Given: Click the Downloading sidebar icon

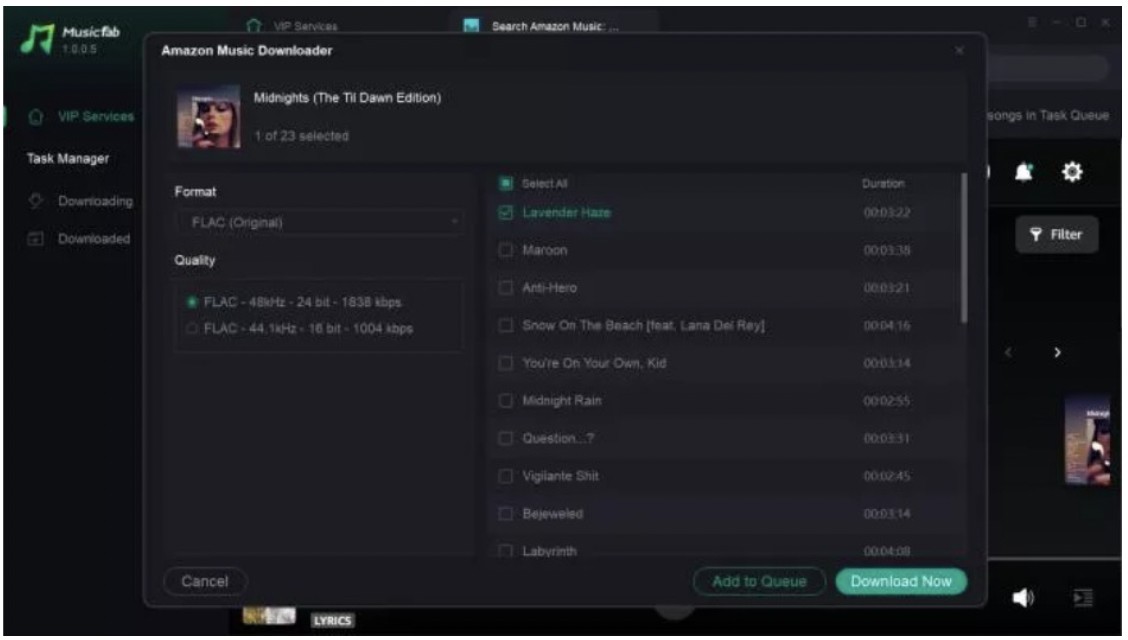Looking at the screenshot, I should pos(35,201).
